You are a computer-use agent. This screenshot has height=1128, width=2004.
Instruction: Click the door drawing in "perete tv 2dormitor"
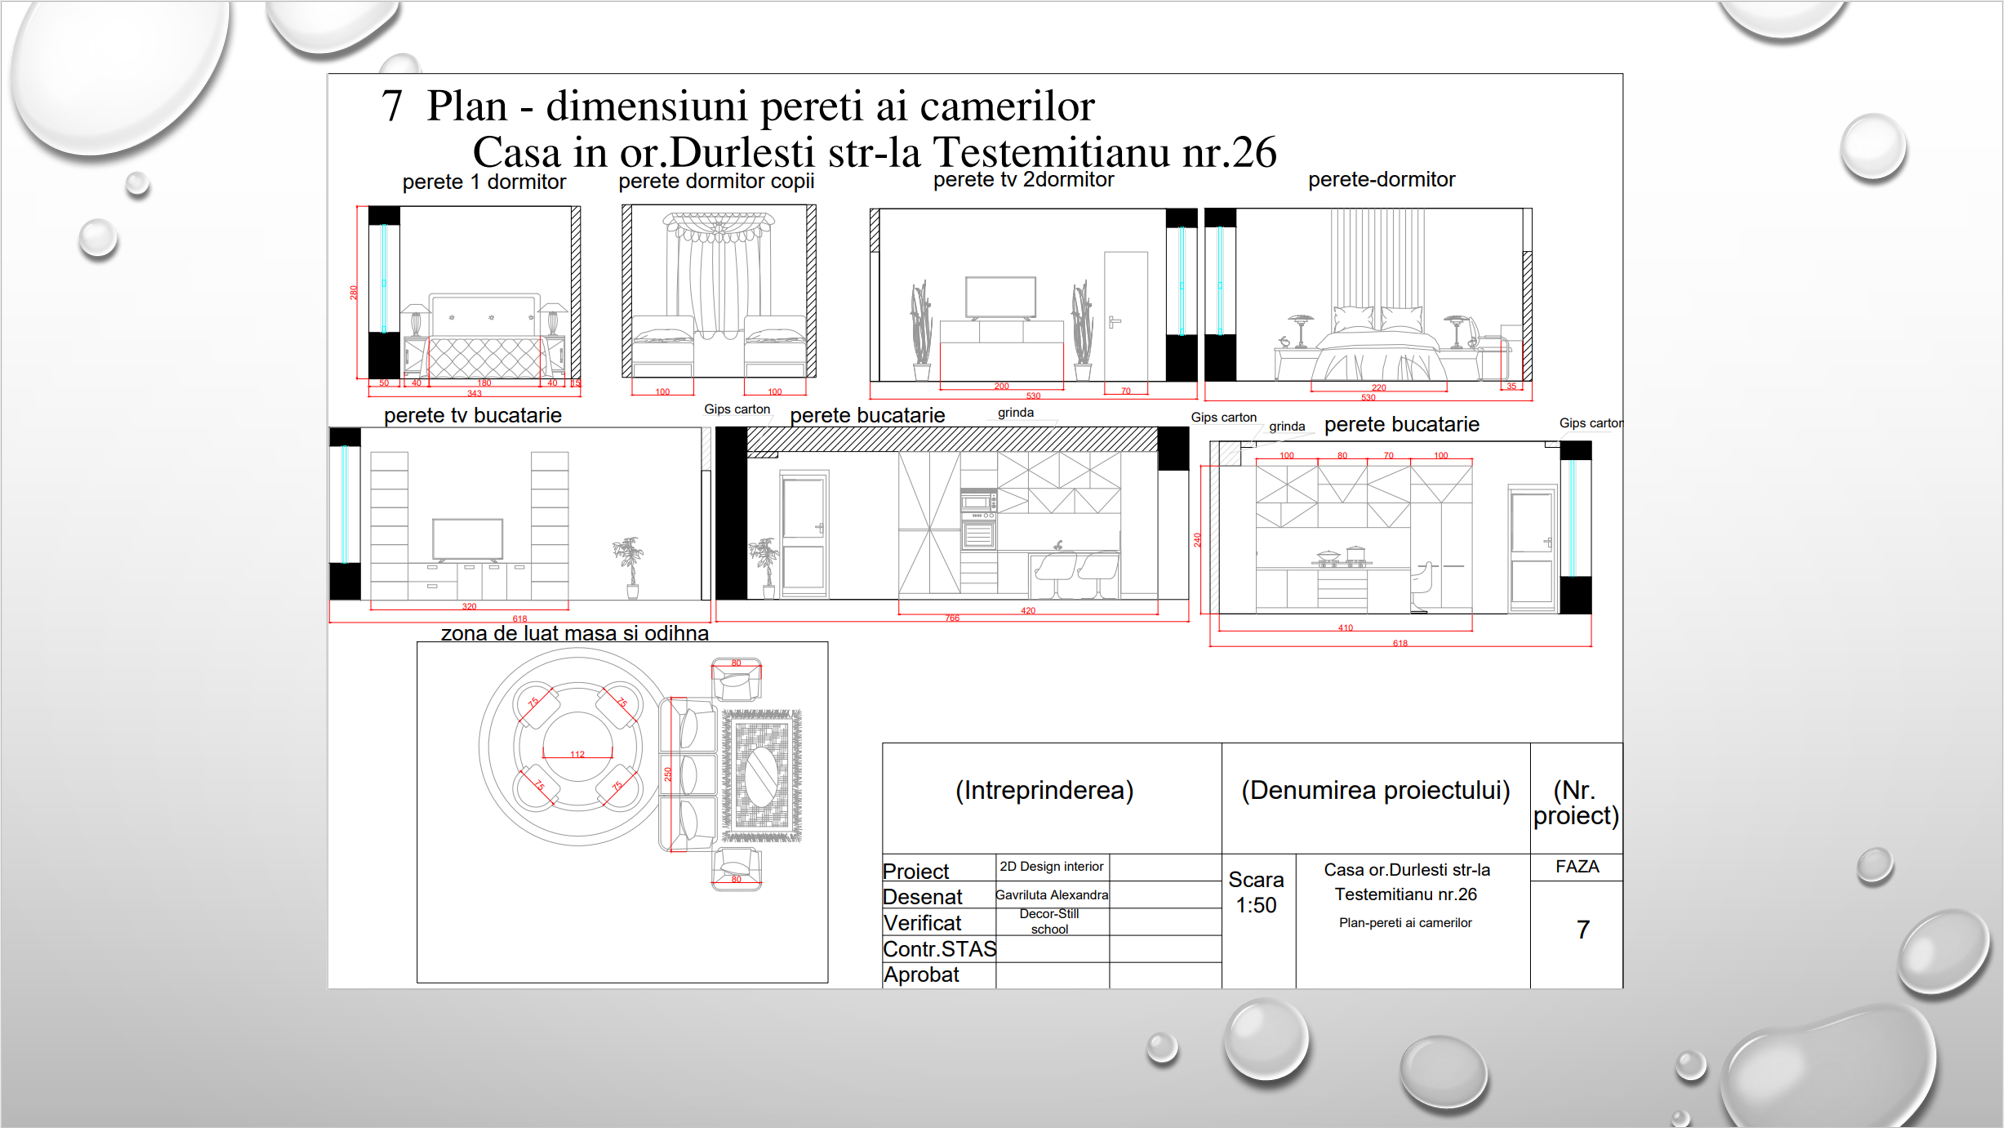[1125, 316]
